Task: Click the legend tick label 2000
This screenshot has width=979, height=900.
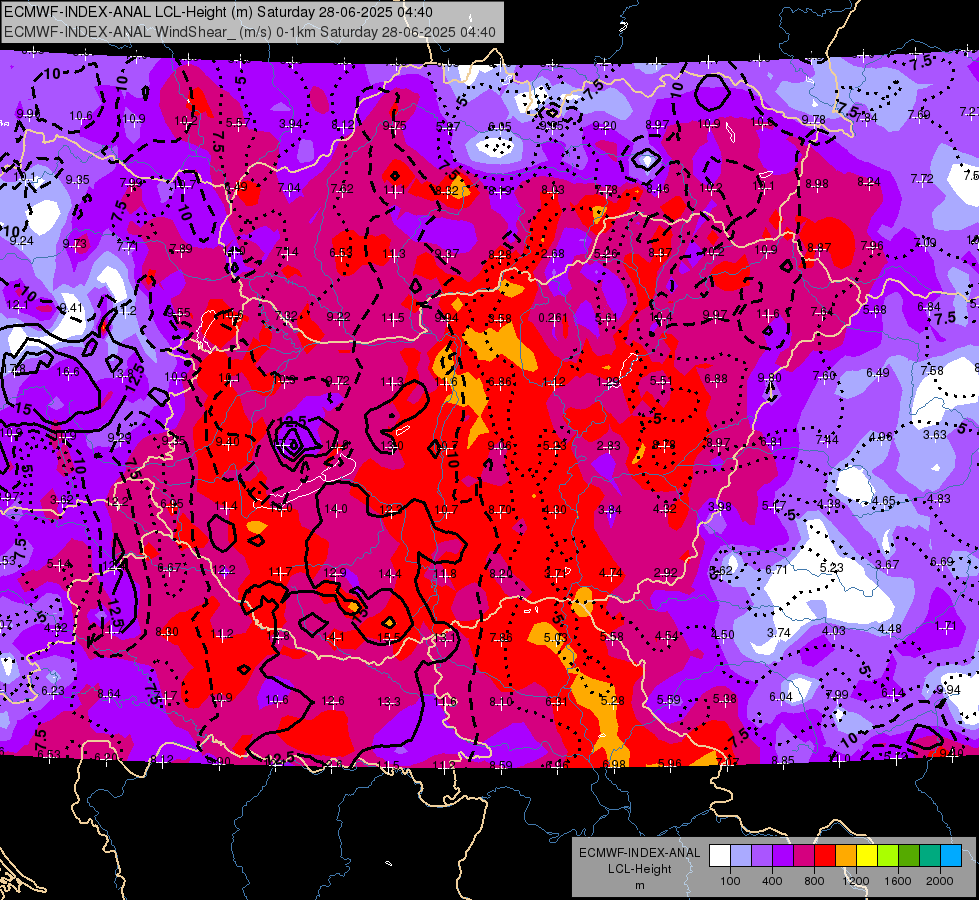Action: tap(939, 881)
